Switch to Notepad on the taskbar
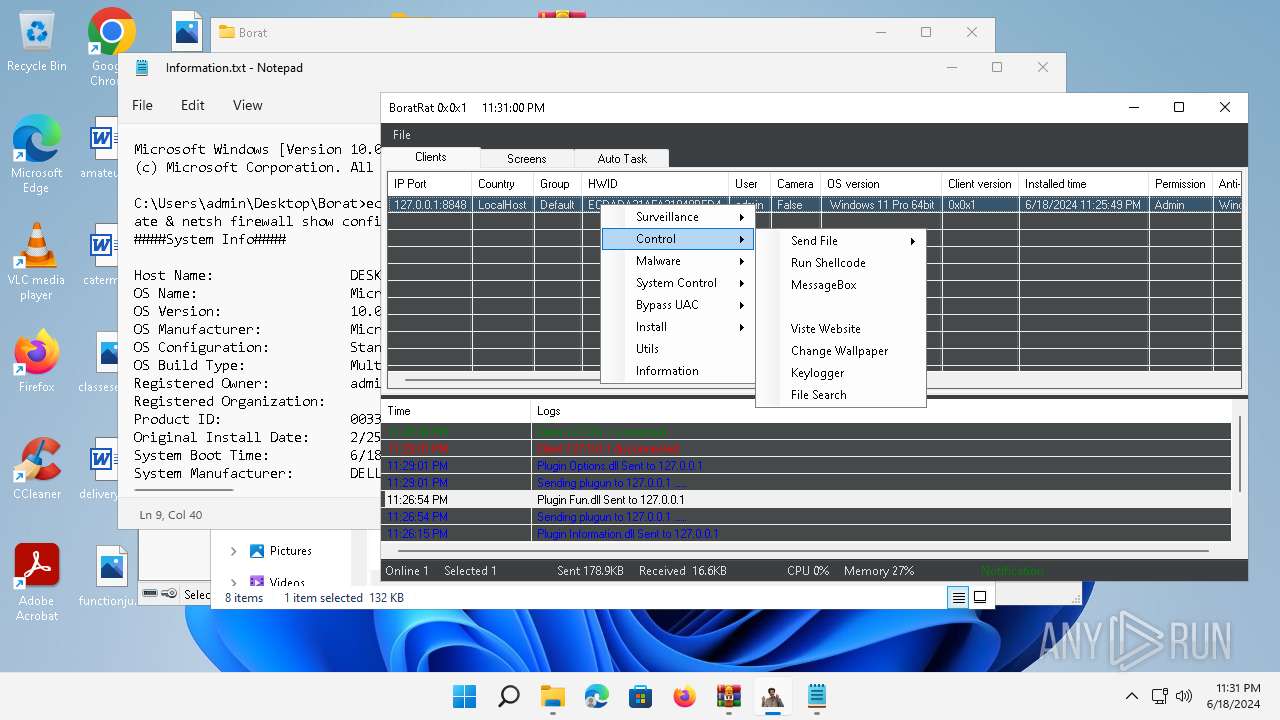The width and height of the screenshot is (1280, 720). [816, 696]
